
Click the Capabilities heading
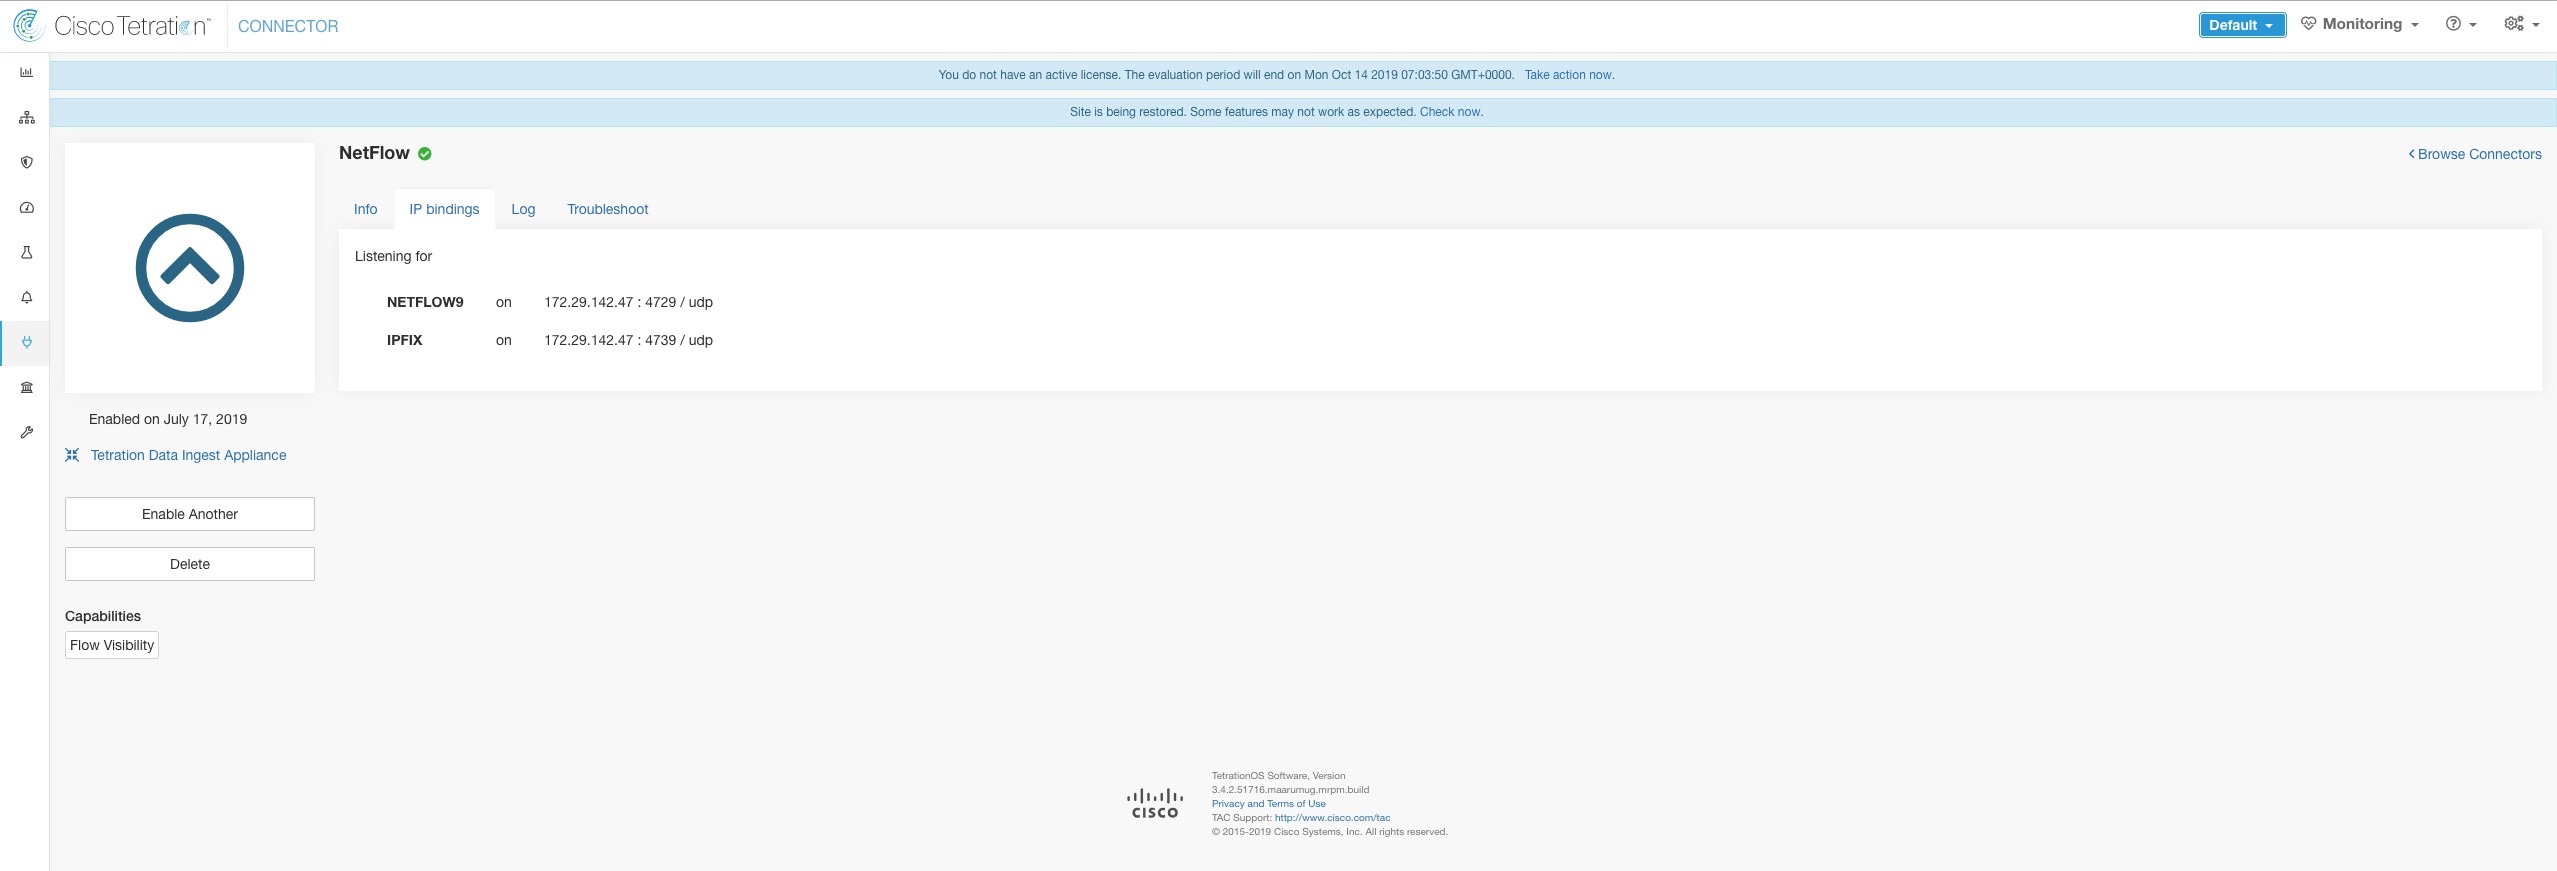(x=103, y=616)
